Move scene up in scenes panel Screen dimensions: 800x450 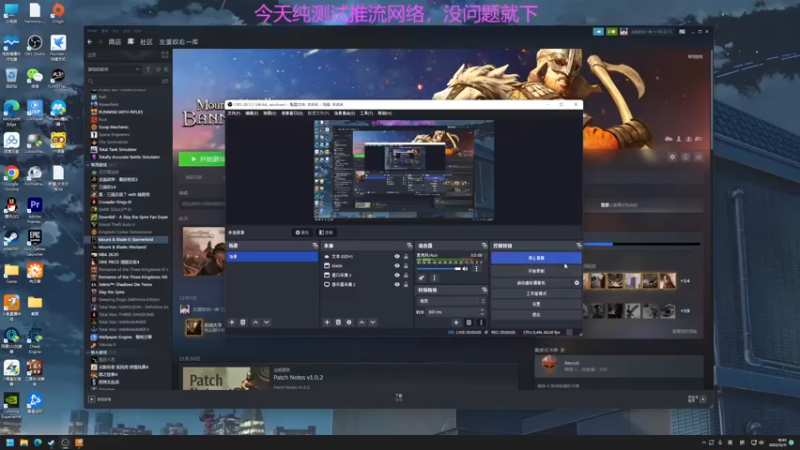click(x=256, y=322)
